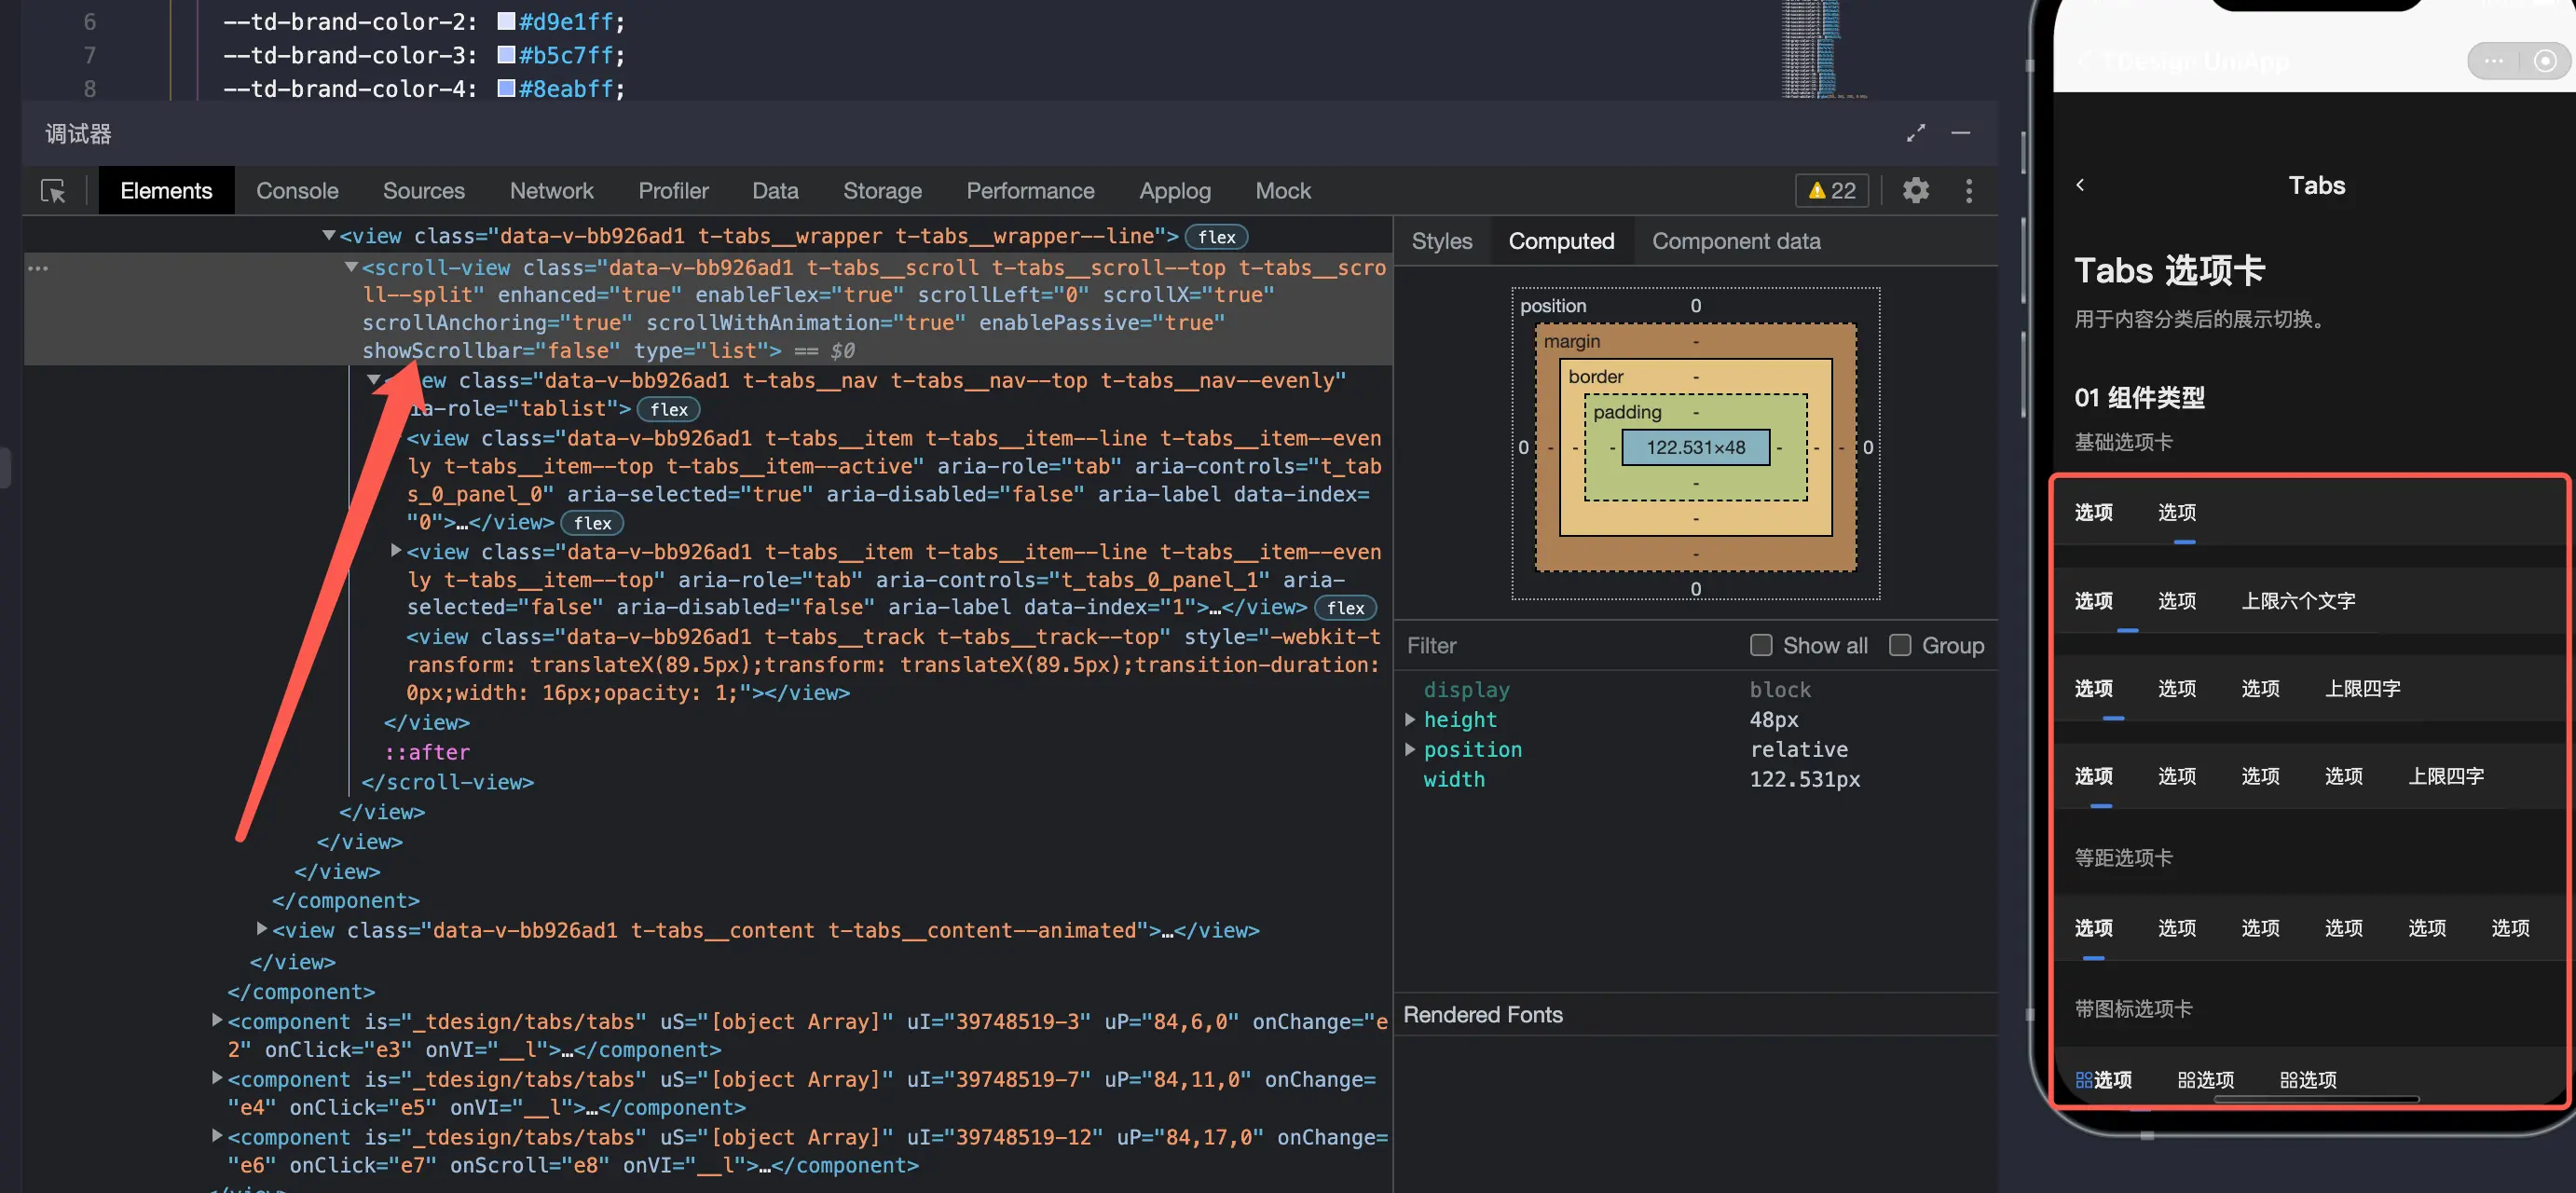Minimize the debugger panel with dash icon
Viewport: 2576px width, 1193px height.
coord(1960,133)
